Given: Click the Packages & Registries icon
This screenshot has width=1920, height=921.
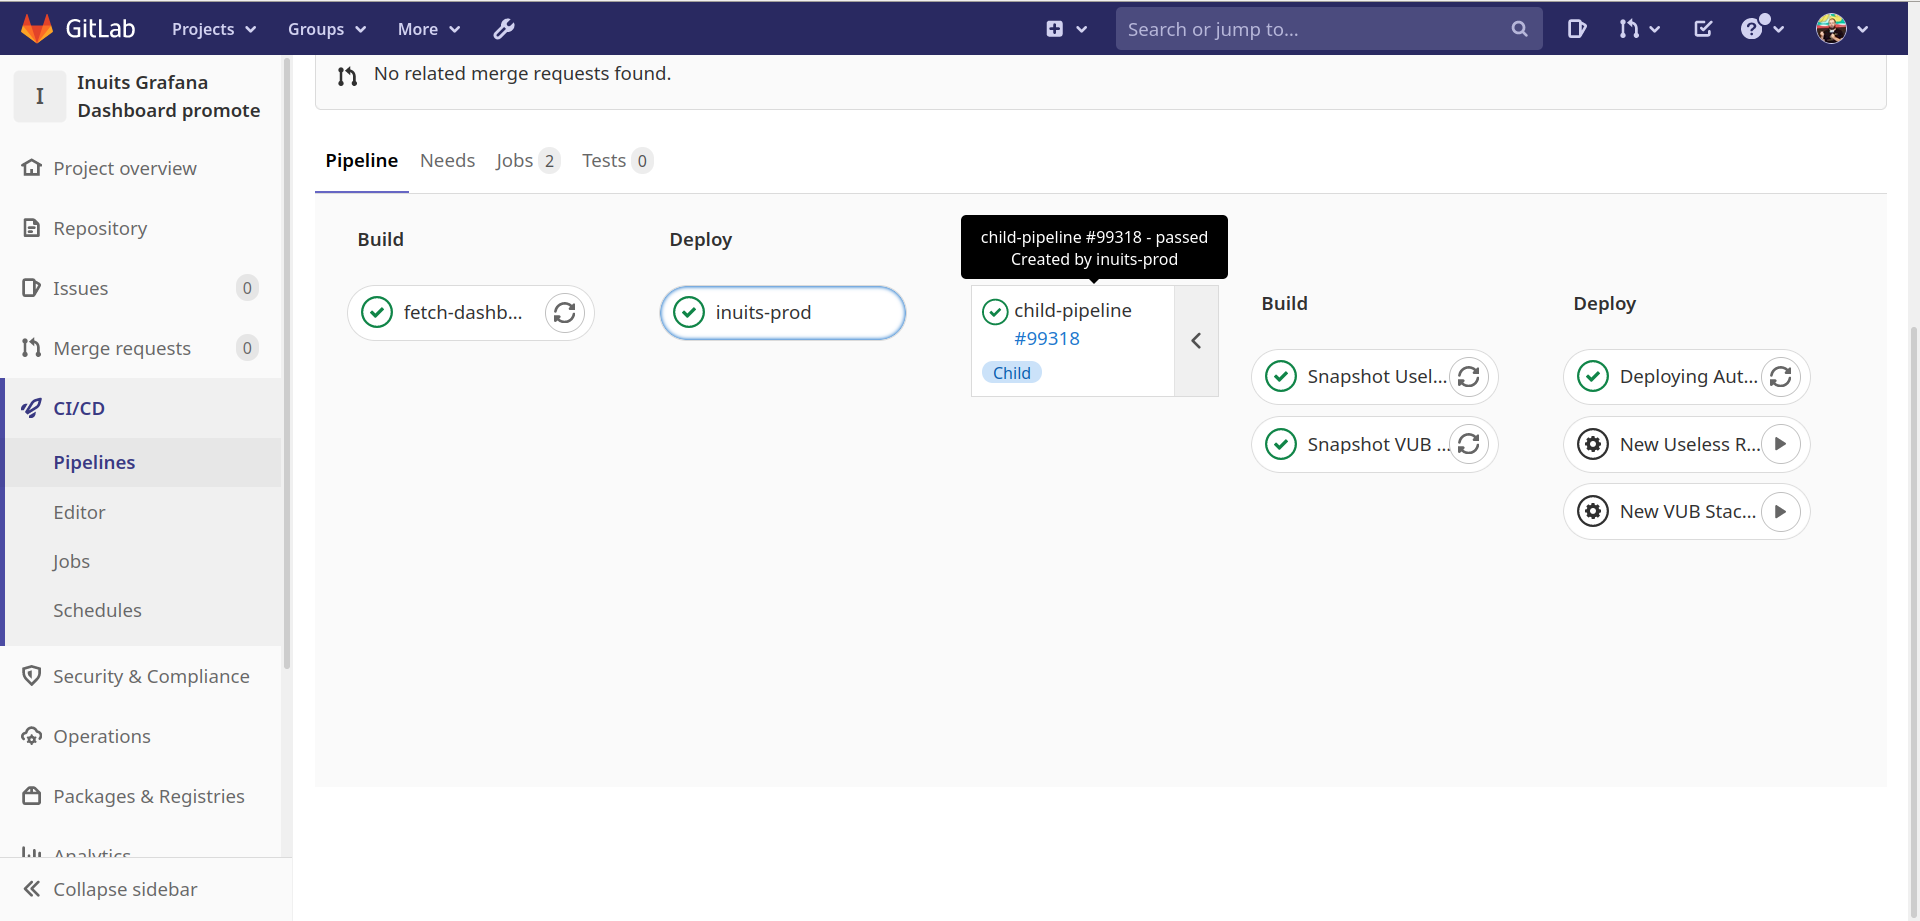Looking at the screenshot, I should [x=32, y=796].
